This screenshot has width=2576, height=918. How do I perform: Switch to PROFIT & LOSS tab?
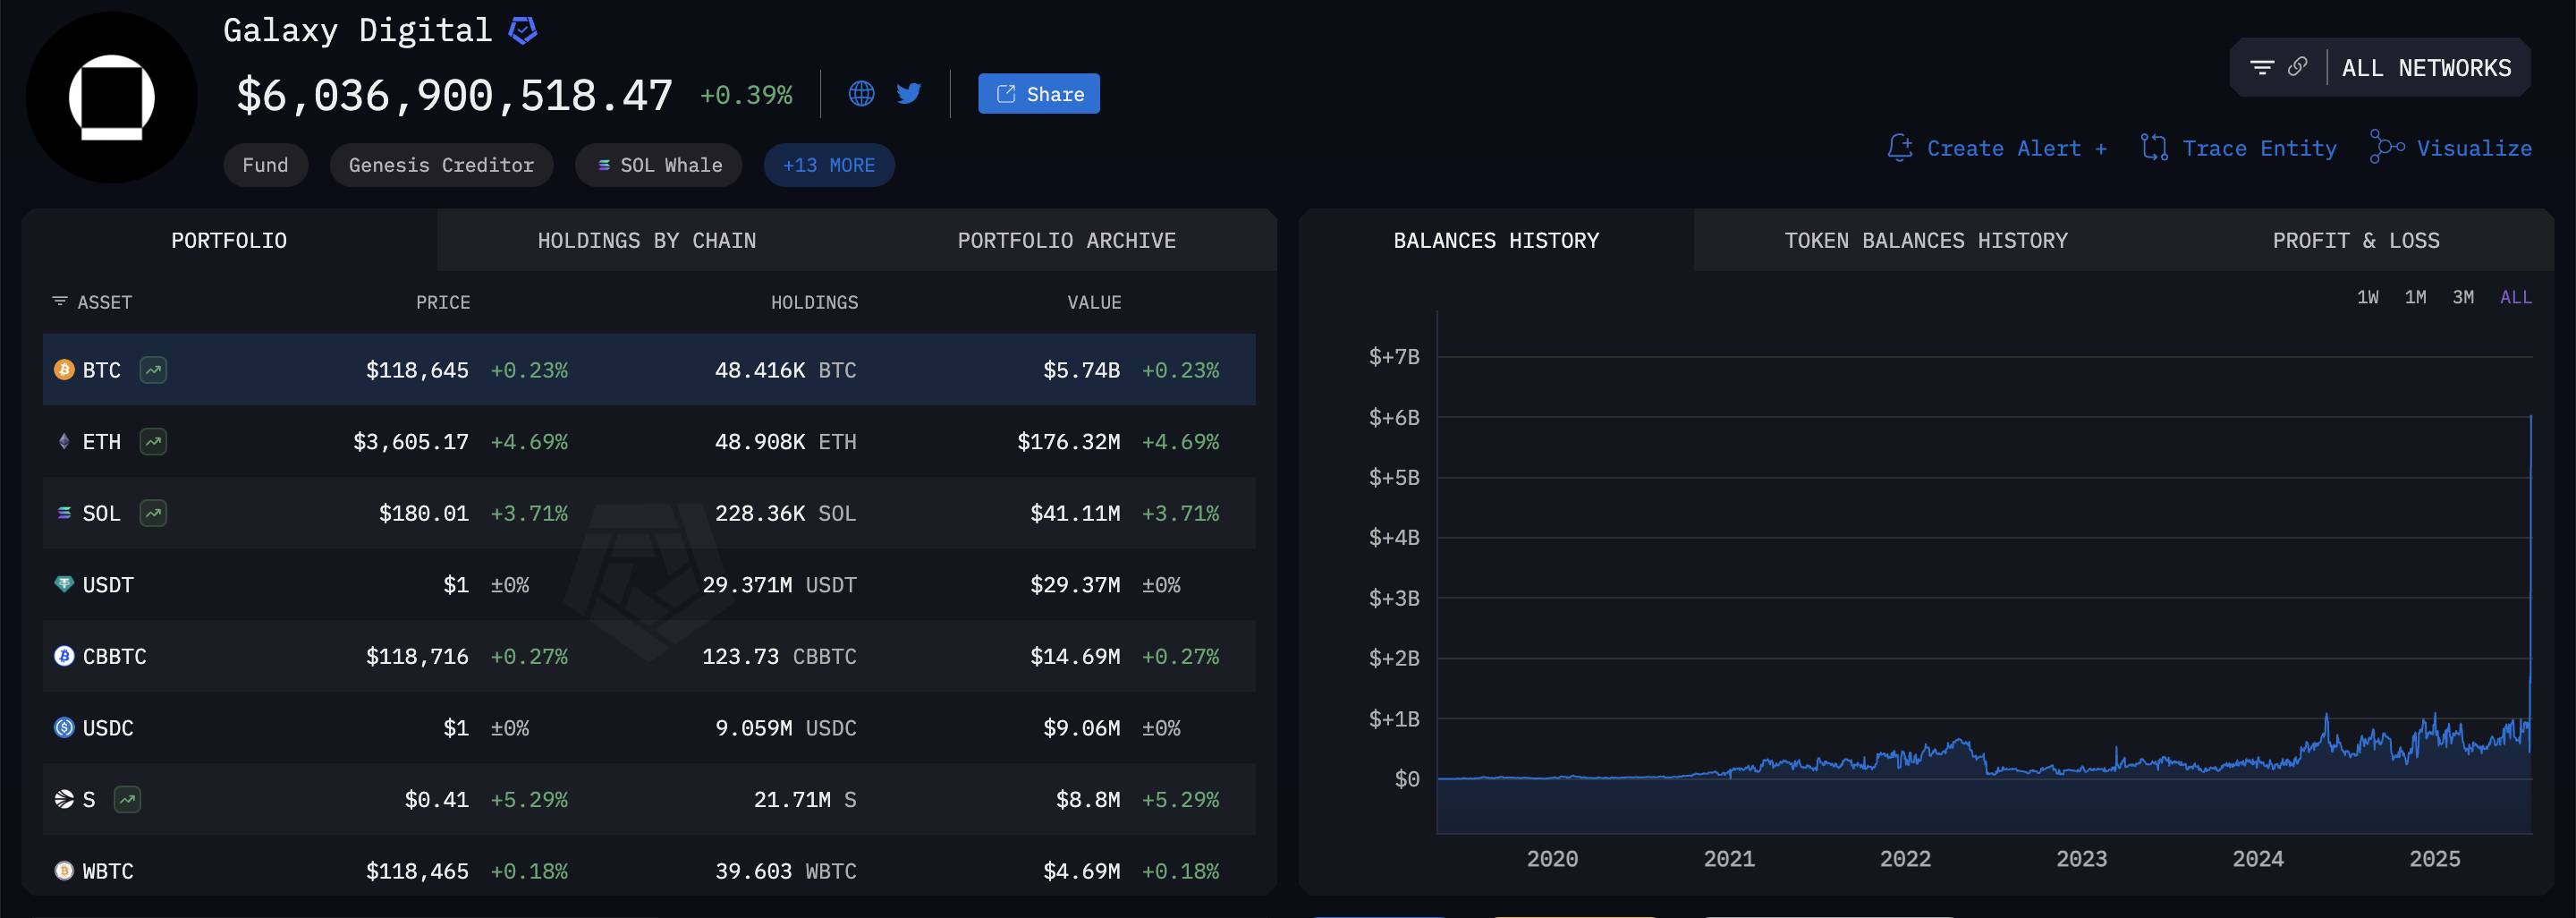pyautogui.click(x=2356, y=240)
